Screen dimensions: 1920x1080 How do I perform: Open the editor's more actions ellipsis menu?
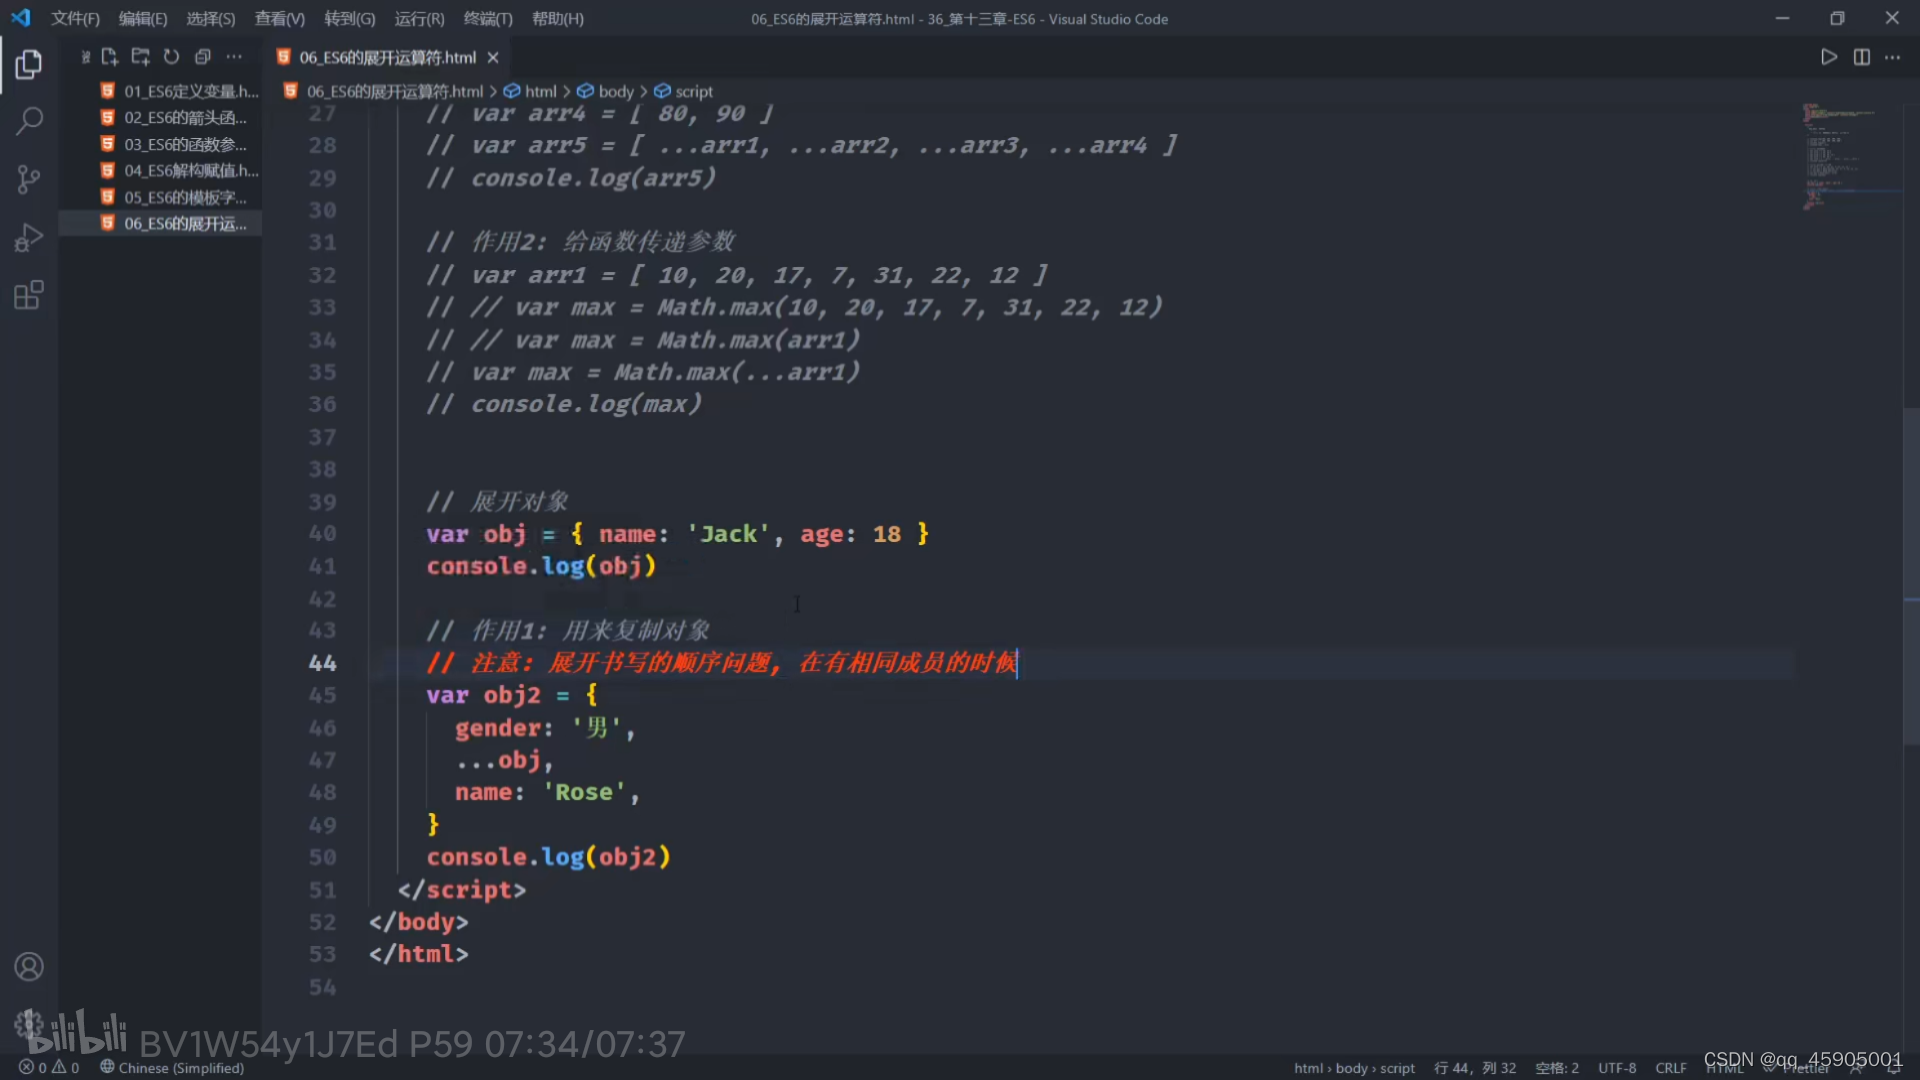tap(1892, 57)
